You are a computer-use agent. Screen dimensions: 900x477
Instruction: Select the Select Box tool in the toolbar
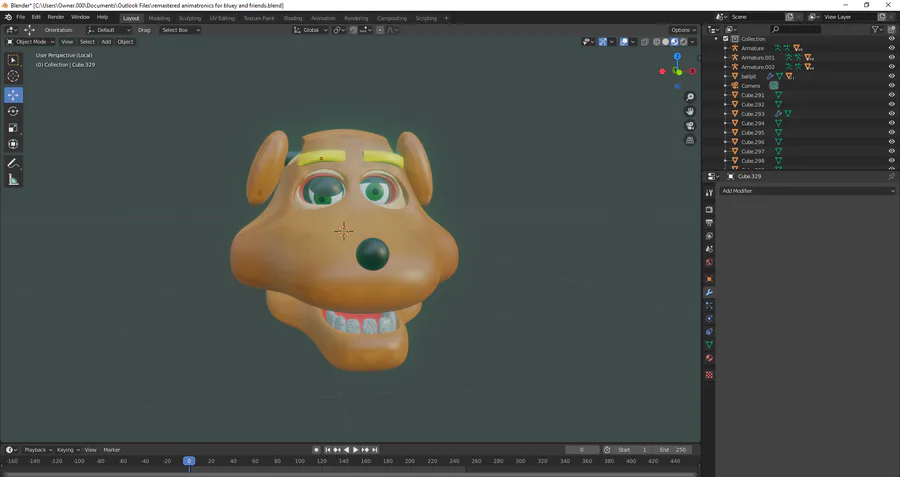click(x=13, y=60)
